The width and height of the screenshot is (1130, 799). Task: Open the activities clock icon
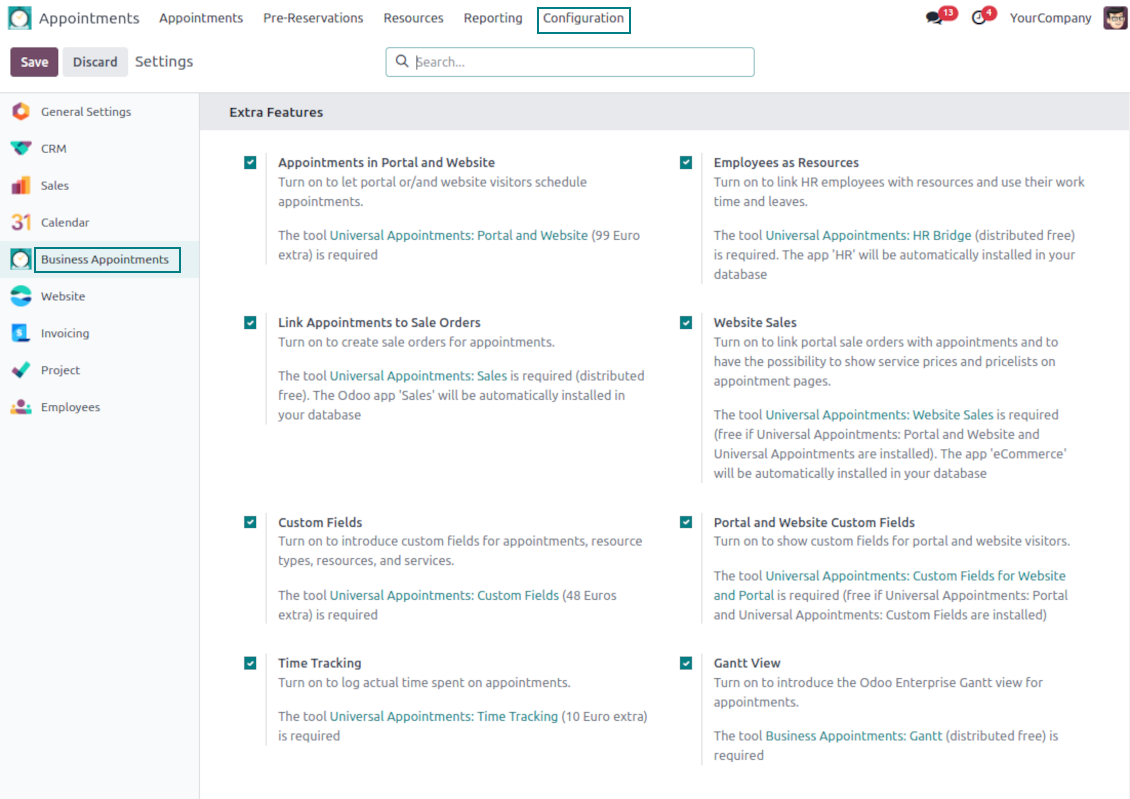pyautogui.click(x=978, y=18)
